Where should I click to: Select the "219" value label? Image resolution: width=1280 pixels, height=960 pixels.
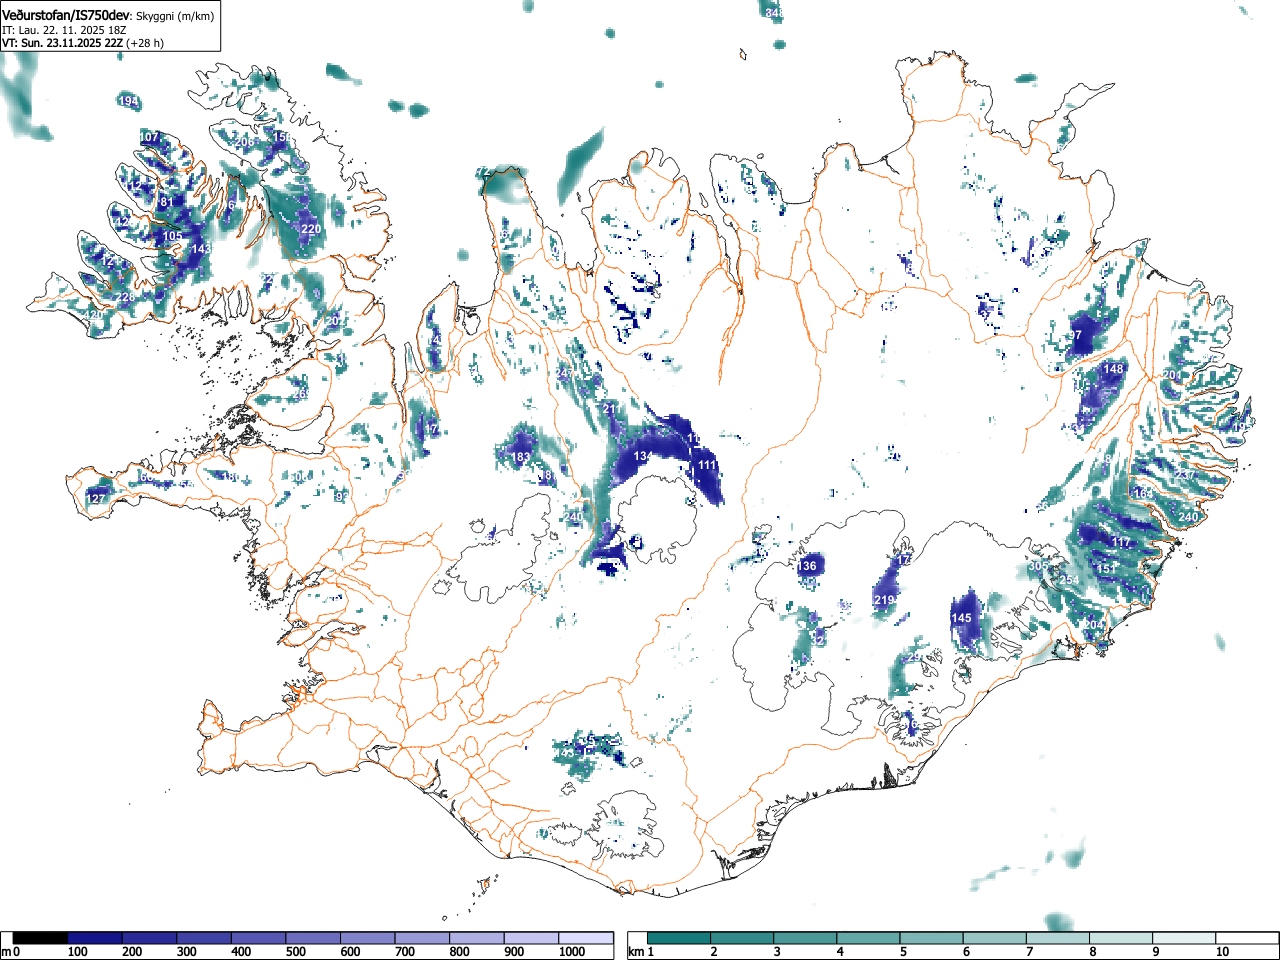[884, 600]
